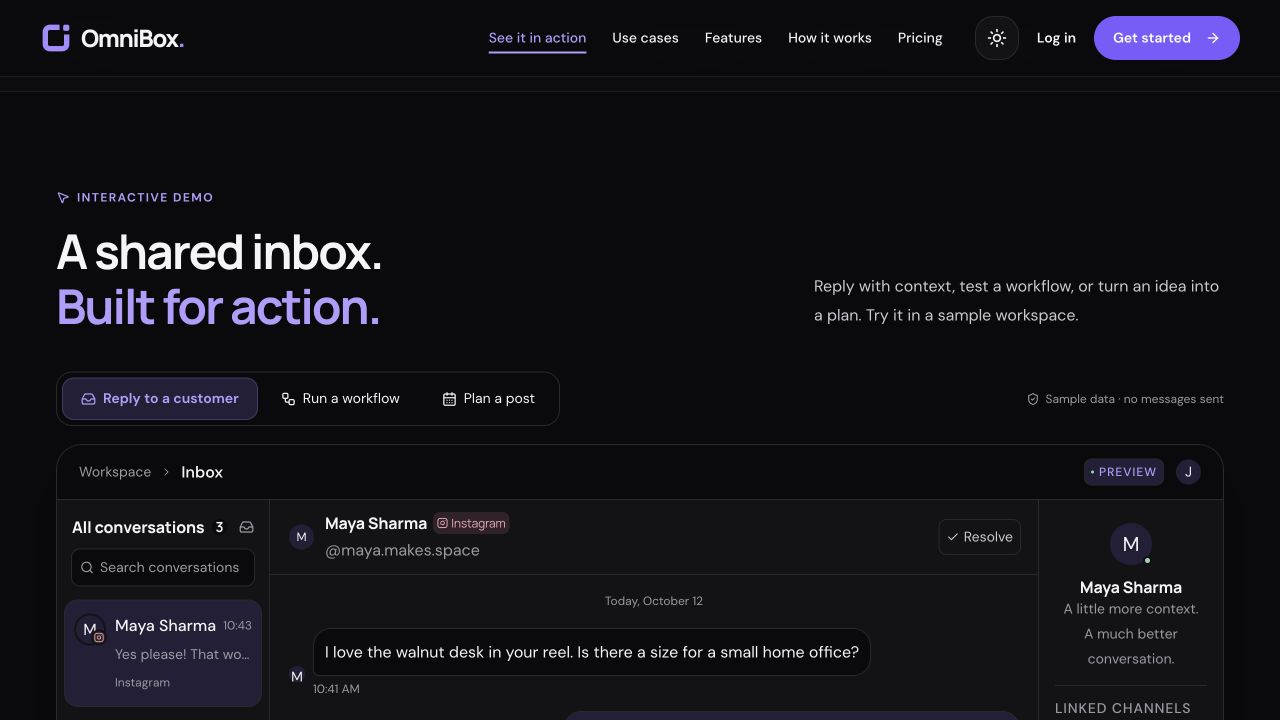Click the Instagram channel badge by Maya Sharma
The width and height of the screenshot is (1280, 720).
471,523
